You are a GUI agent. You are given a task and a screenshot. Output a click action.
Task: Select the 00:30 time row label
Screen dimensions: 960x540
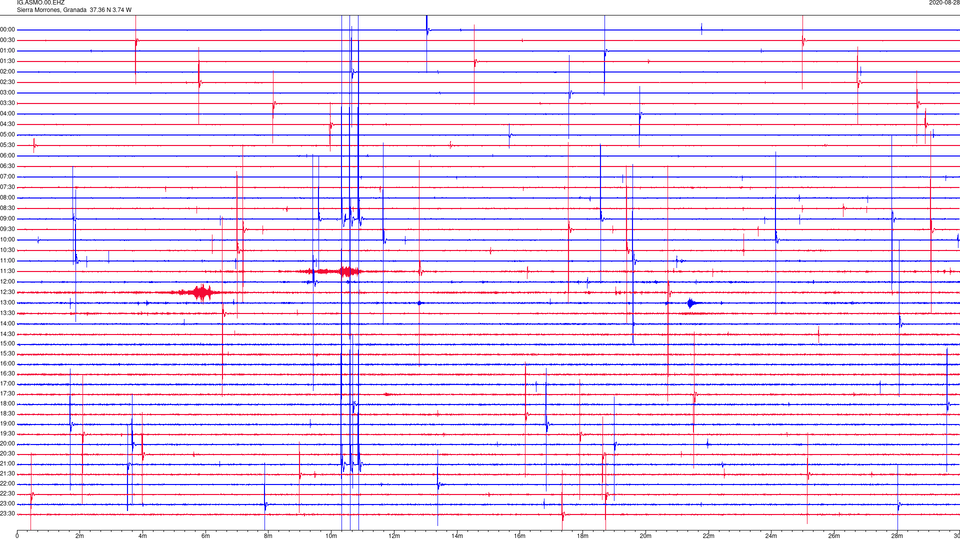point(8,40)
